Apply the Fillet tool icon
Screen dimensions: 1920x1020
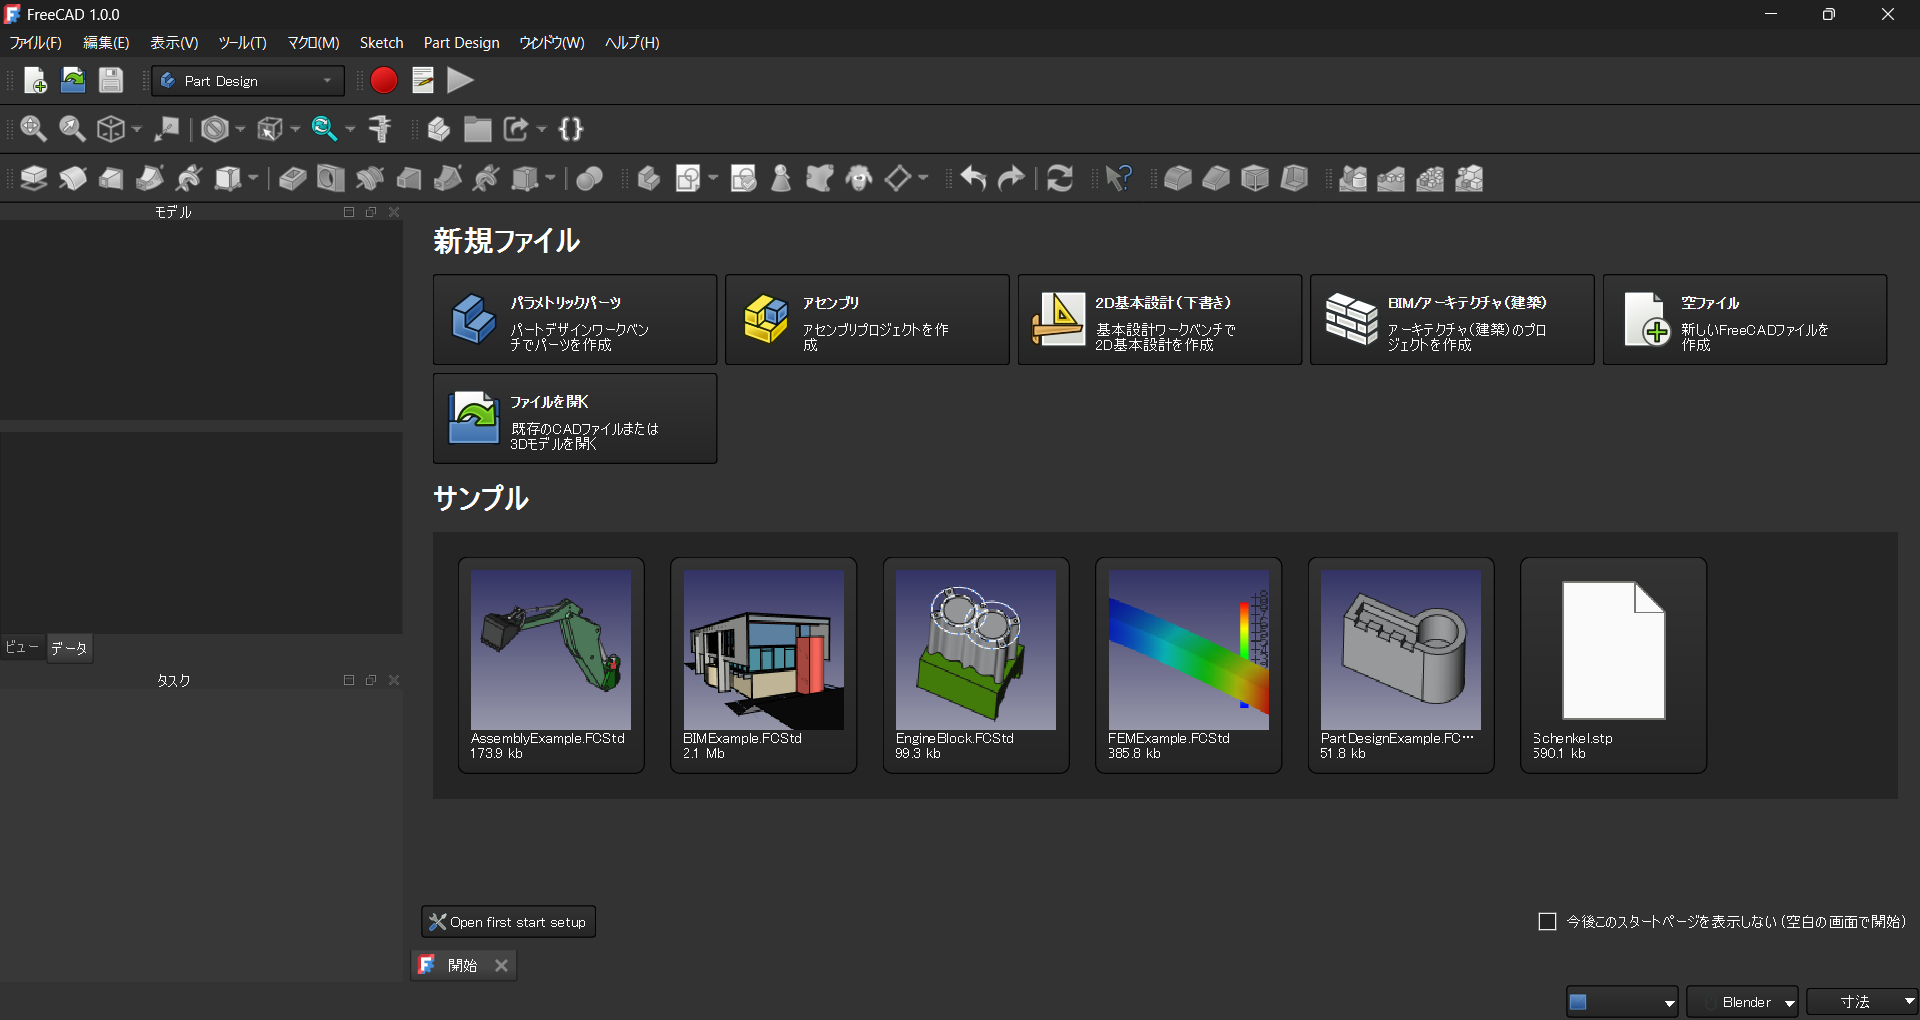1178,178
